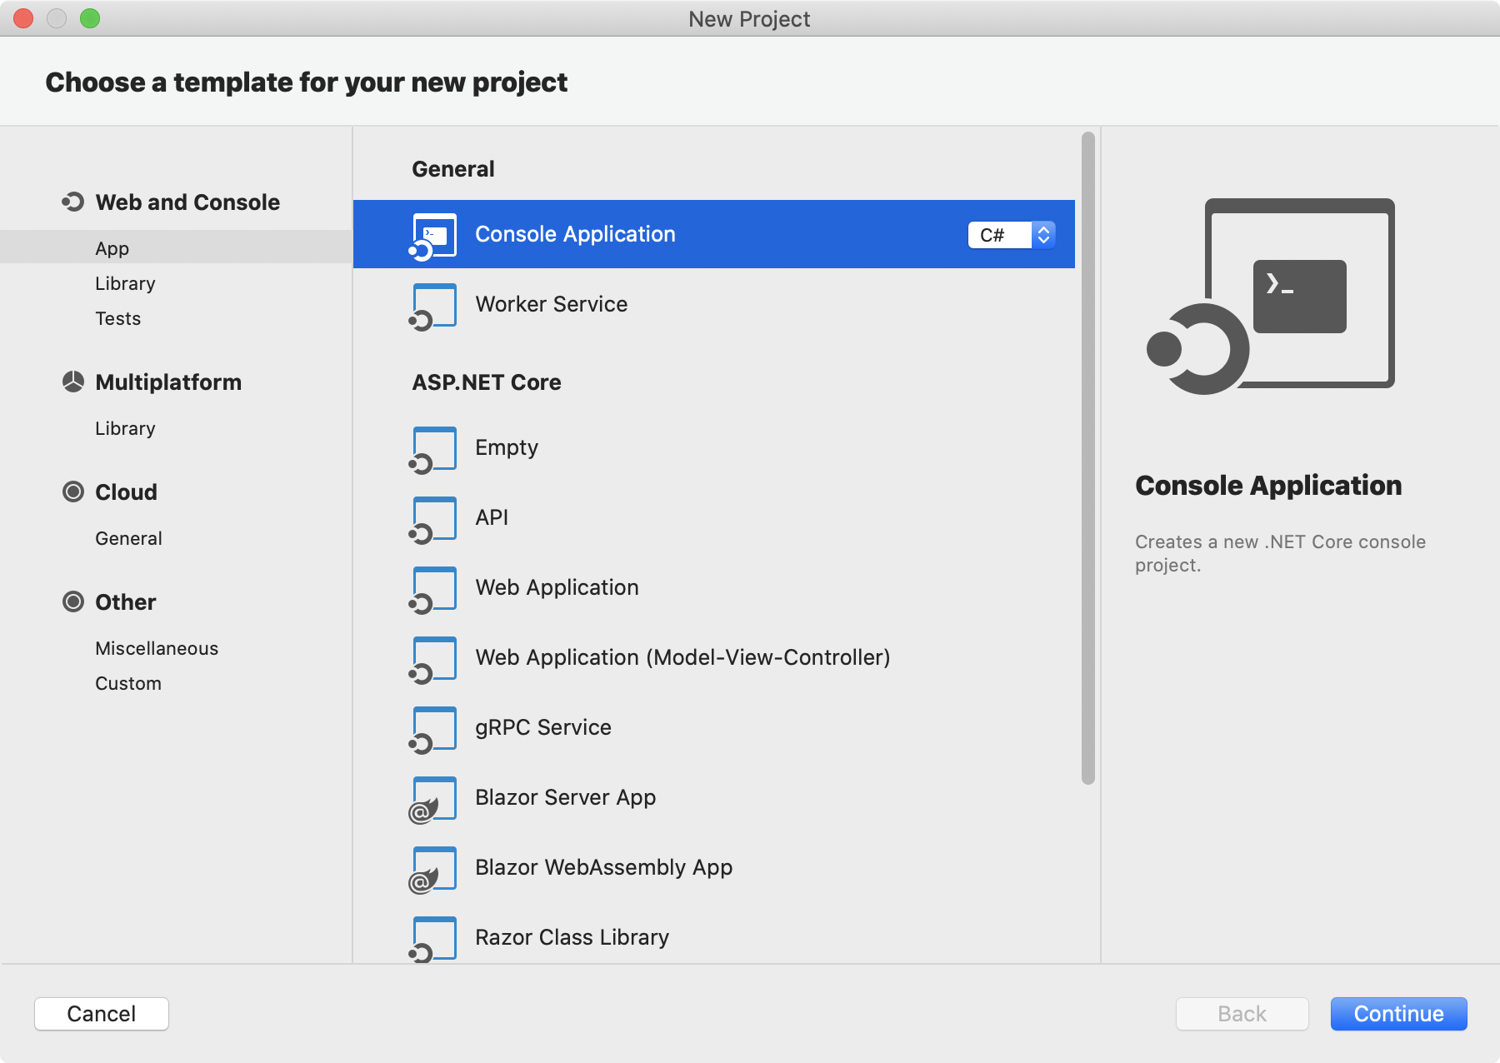Image resolution: width=1500 pixels, height=1063 pixels.
Task: Click the Other category icon
Action: click(x=73, y=602)
